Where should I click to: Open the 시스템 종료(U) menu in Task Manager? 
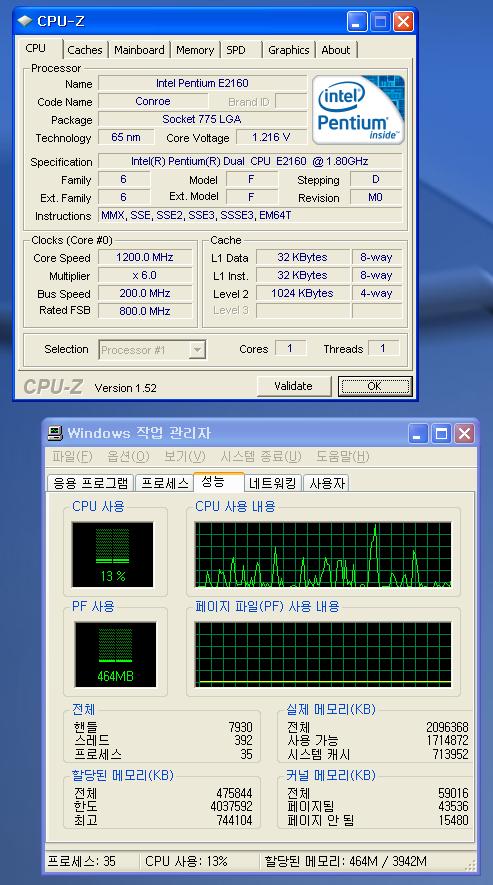point(260,456)
